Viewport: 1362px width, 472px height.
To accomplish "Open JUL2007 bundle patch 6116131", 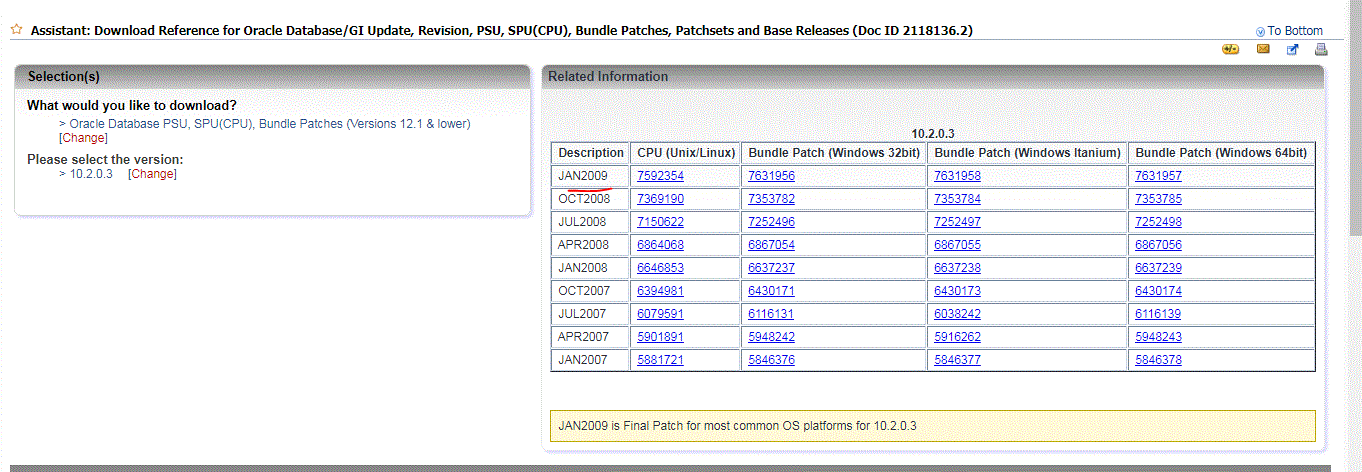I will (x=771, y=314).
